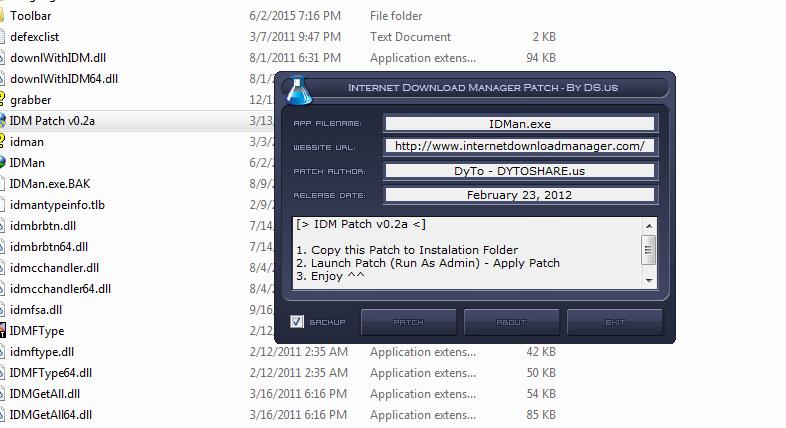Select the downlWithIDM64.dll file icon

pos(2,79)
